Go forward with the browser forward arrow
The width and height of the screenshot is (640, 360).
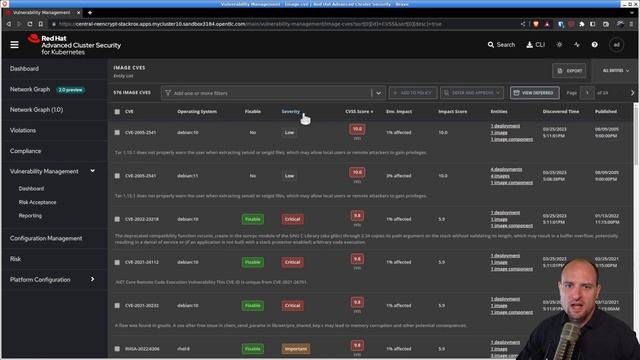19,24
